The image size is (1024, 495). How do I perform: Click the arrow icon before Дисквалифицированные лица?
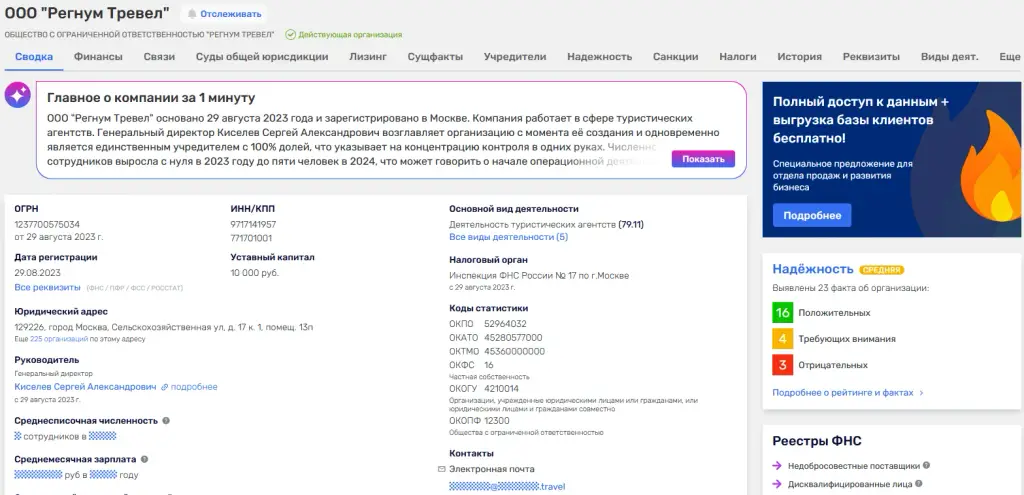pos(777,485)
